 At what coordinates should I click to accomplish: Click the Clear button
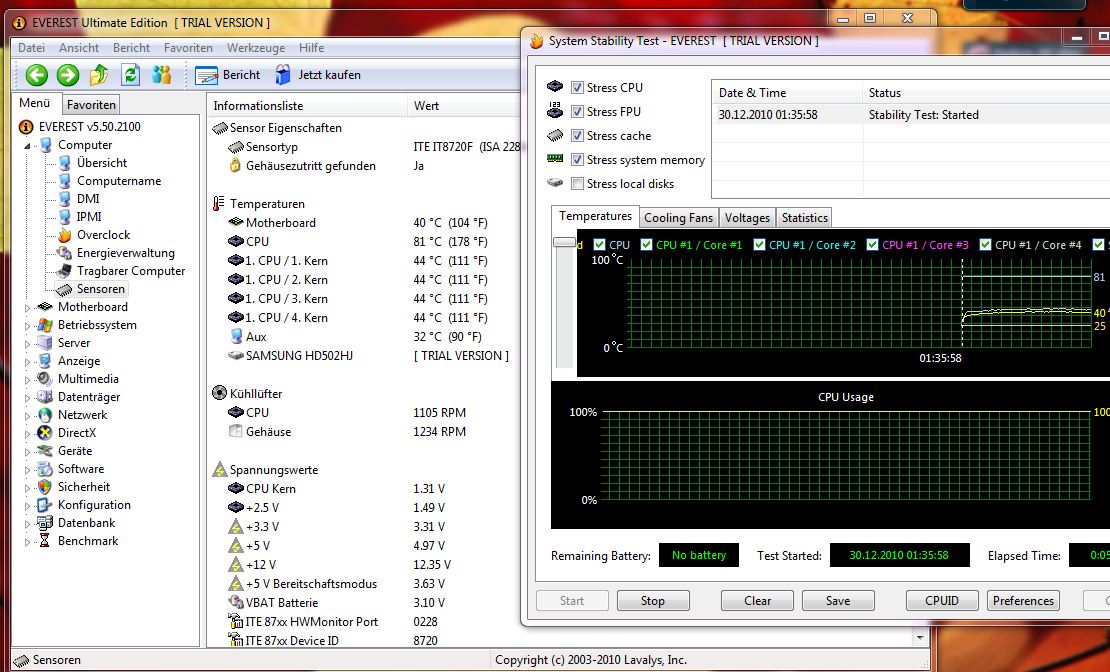click(x=757, y=600)
